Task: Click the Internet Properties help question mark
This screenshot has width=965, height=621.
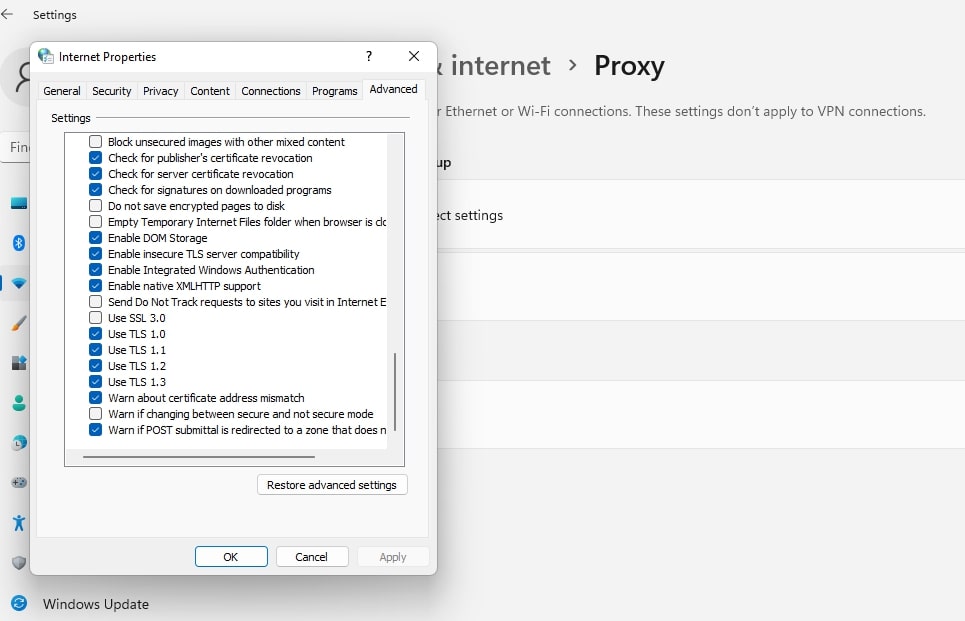Action: [x=369, y=57]
